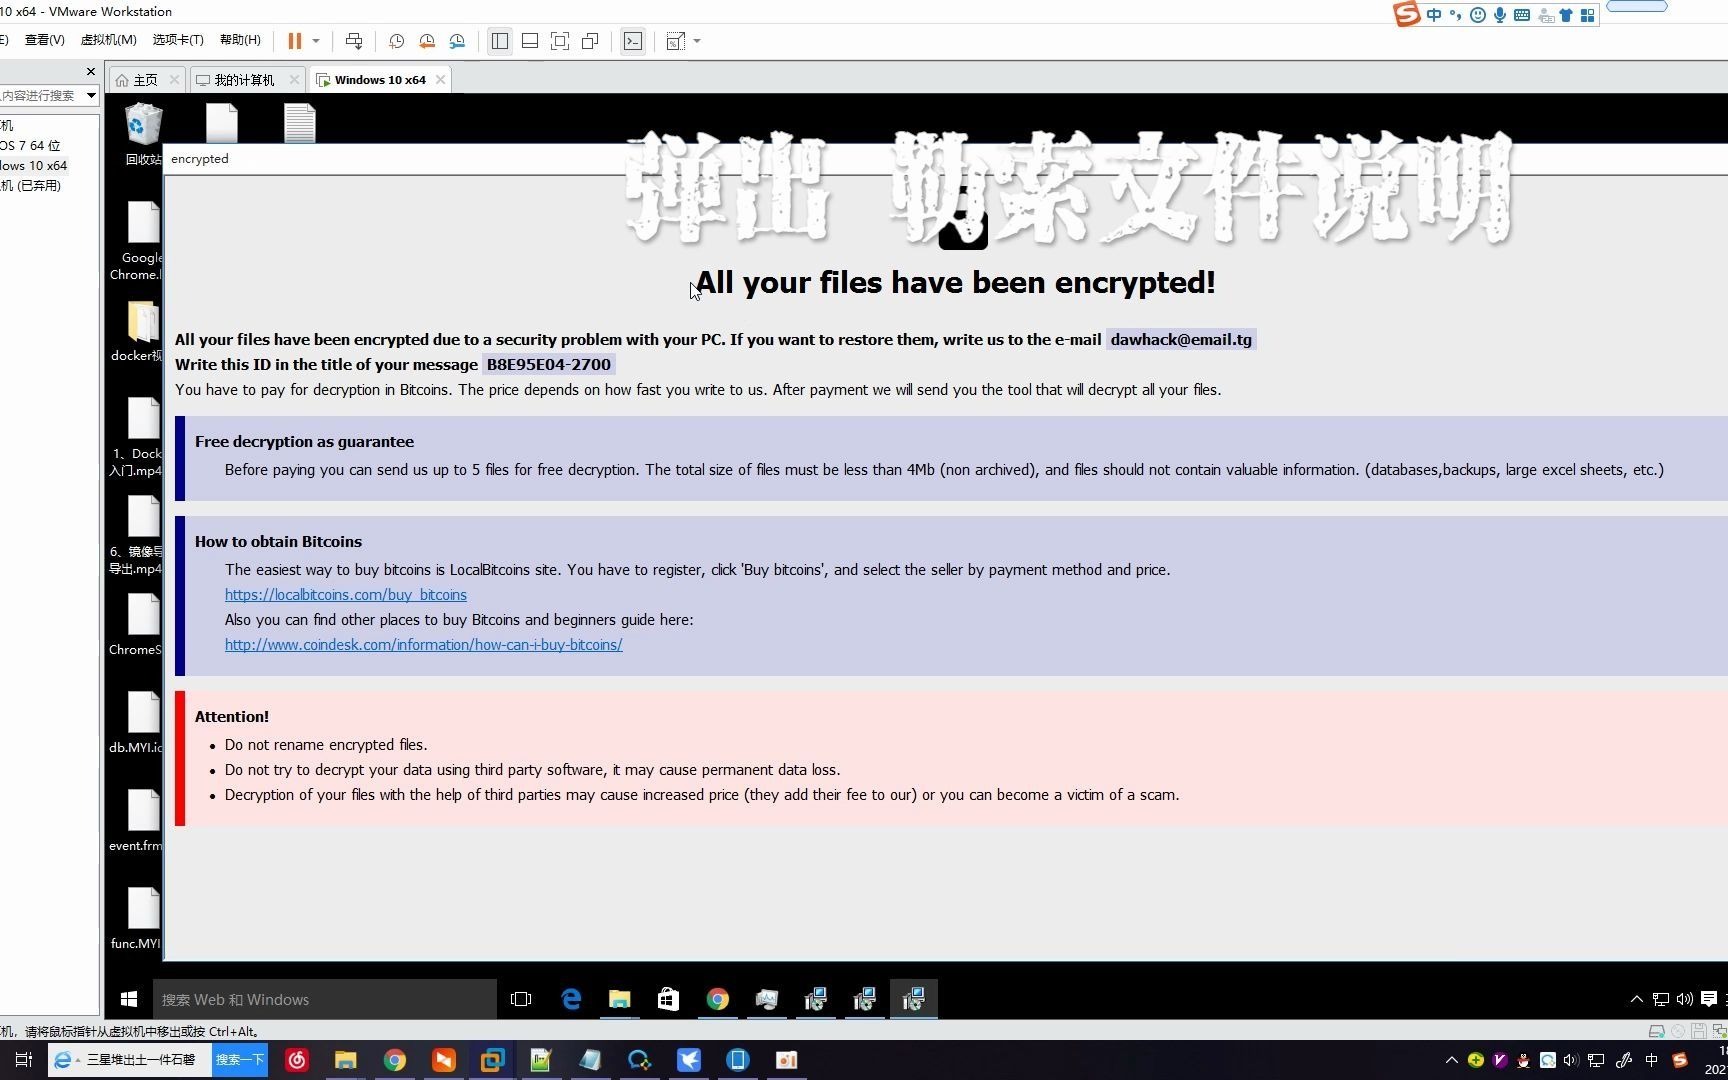Open the 帮助(H) menu
Screen dimensions: 1728x1080
(240, 40)
